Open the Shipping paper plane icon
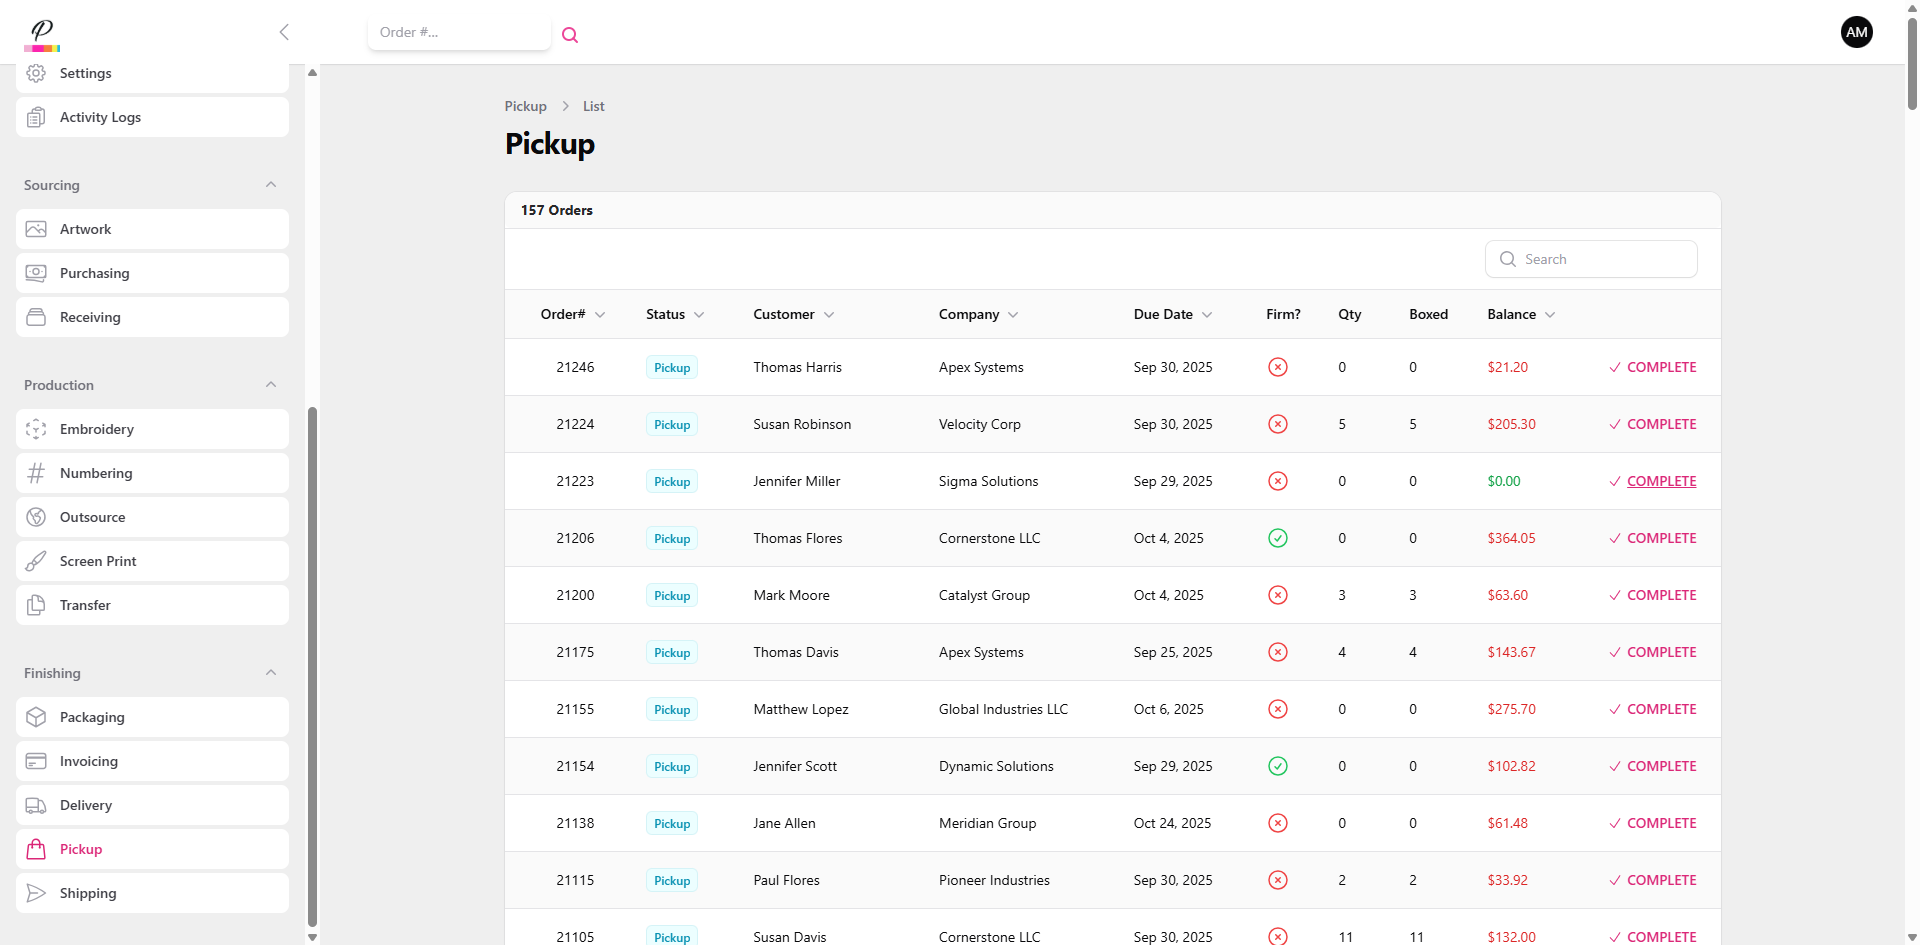This screenshot has height=945, width=1920. (36, 893)
